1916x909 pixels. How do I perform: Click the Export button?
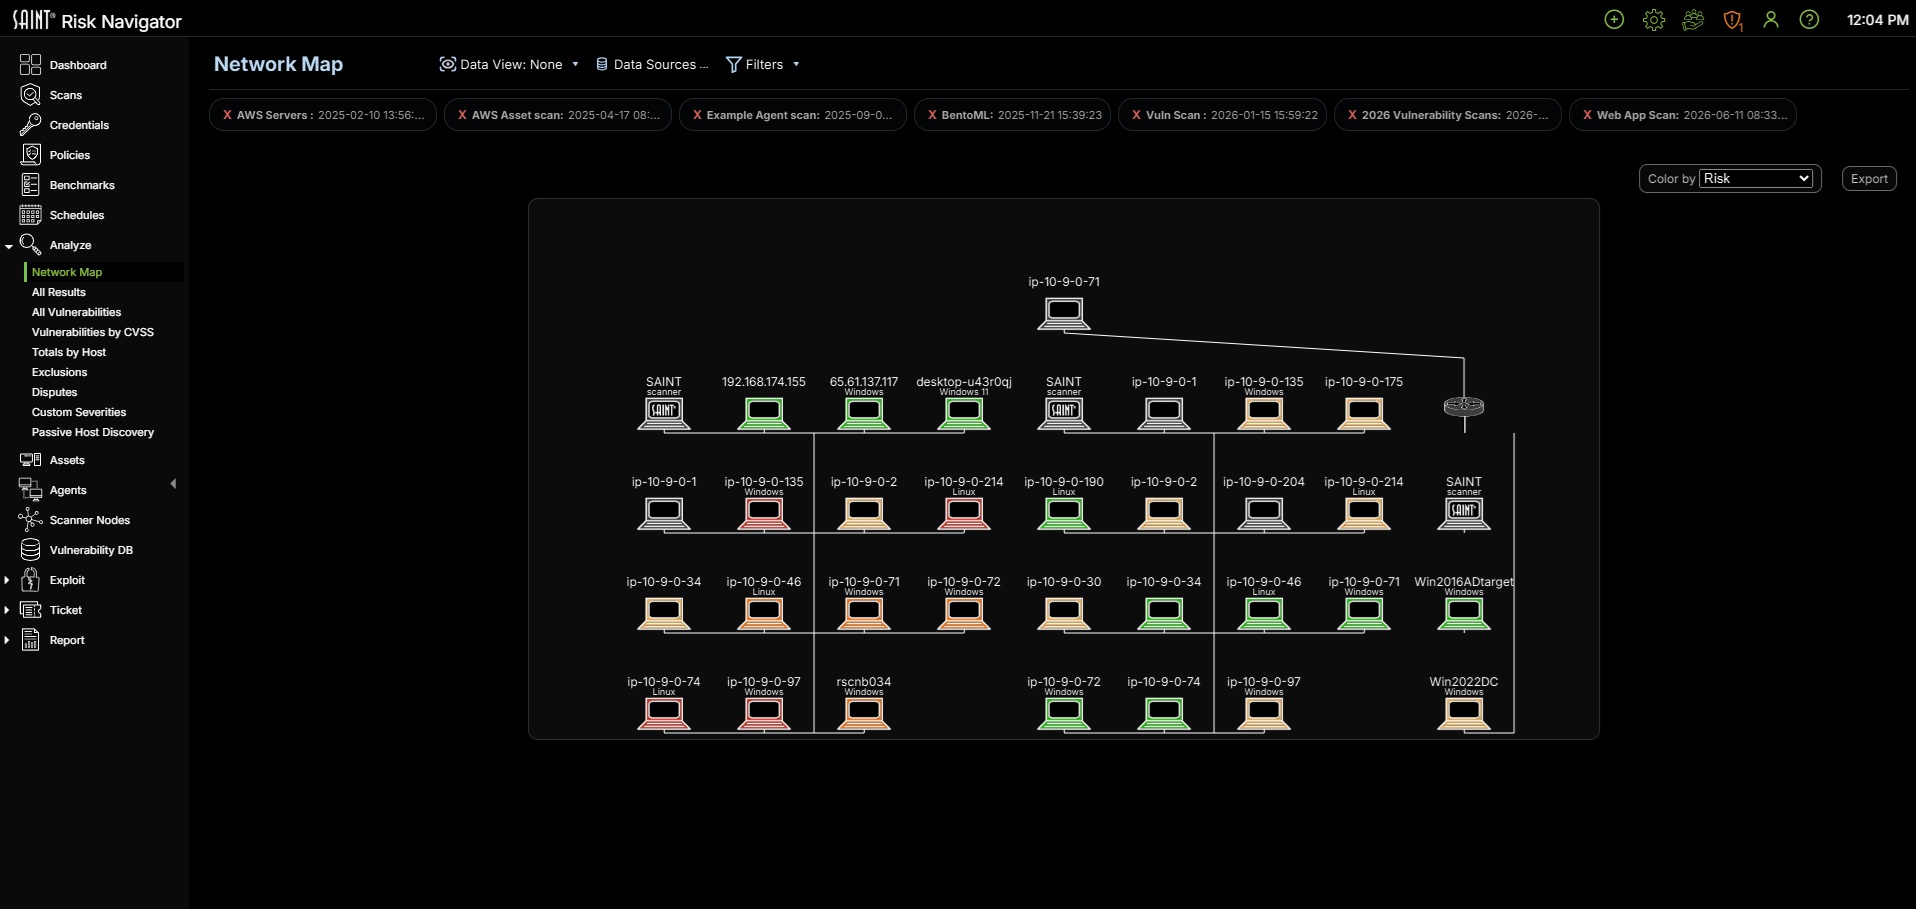1869,179
